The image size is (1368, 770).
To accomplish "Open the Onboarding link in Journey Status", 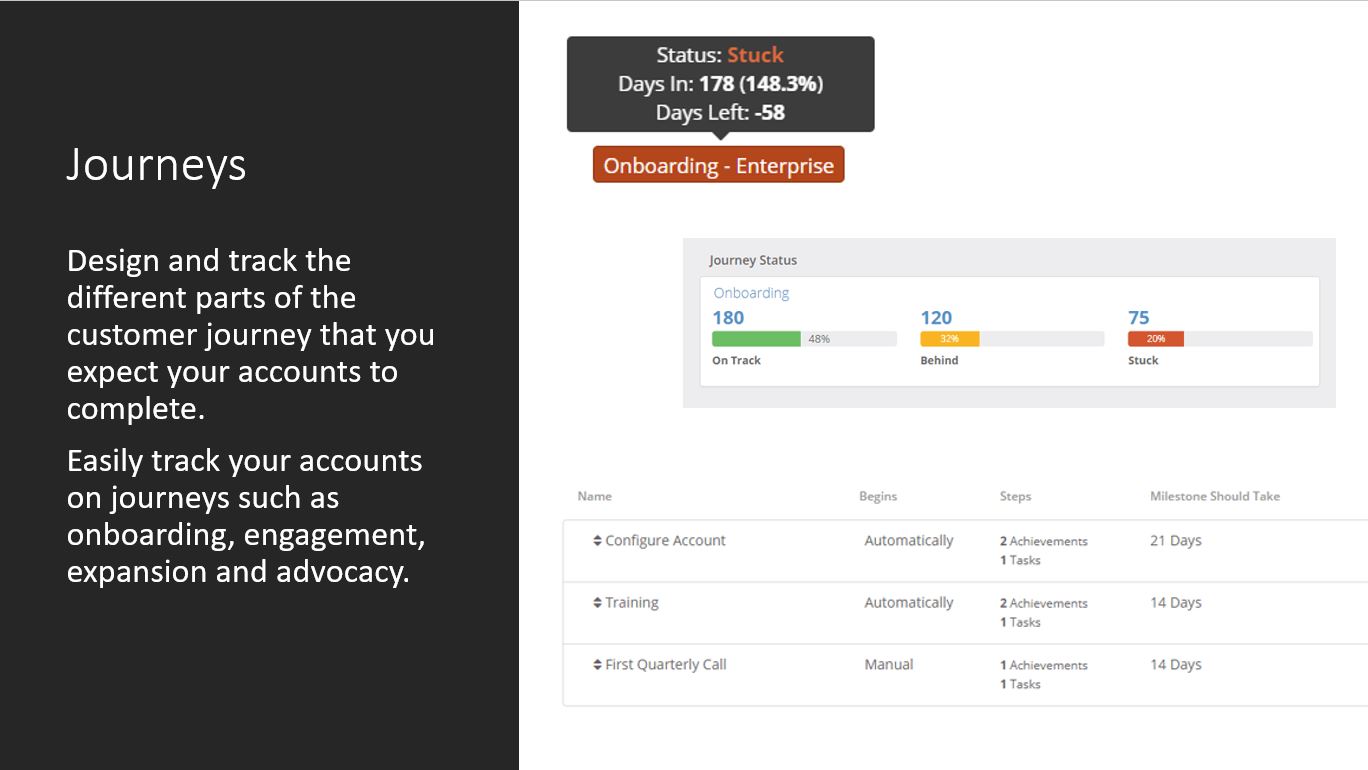I will pos(751,293).
